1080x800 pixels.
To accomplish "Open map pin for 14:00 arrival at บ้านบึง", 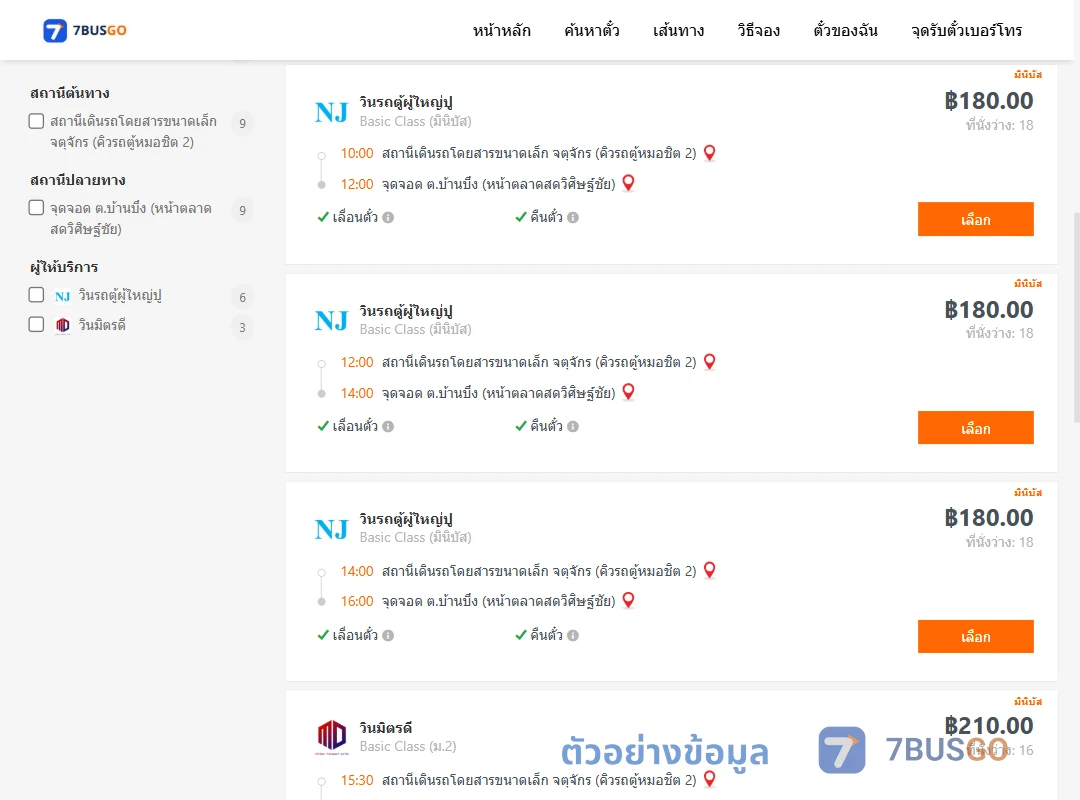I will 628,392.
